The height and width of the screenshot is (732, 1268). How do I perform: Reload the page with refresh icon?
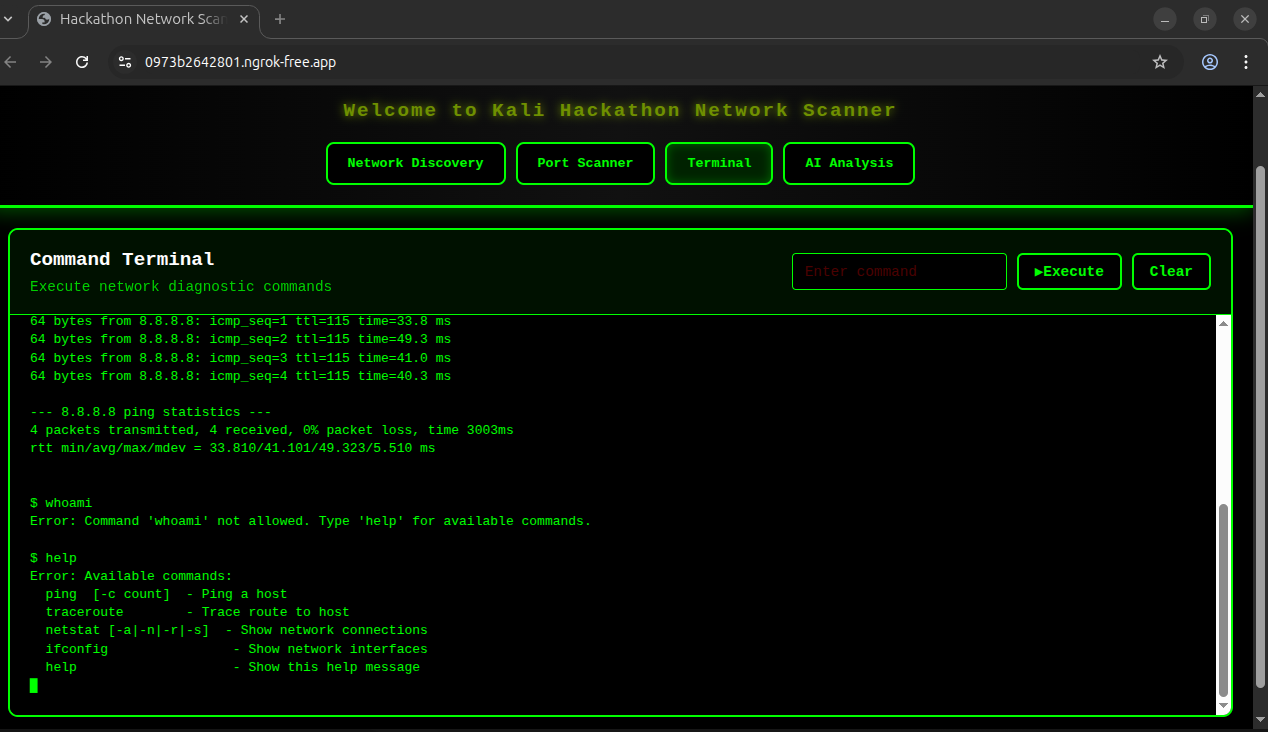click(83, 62)
